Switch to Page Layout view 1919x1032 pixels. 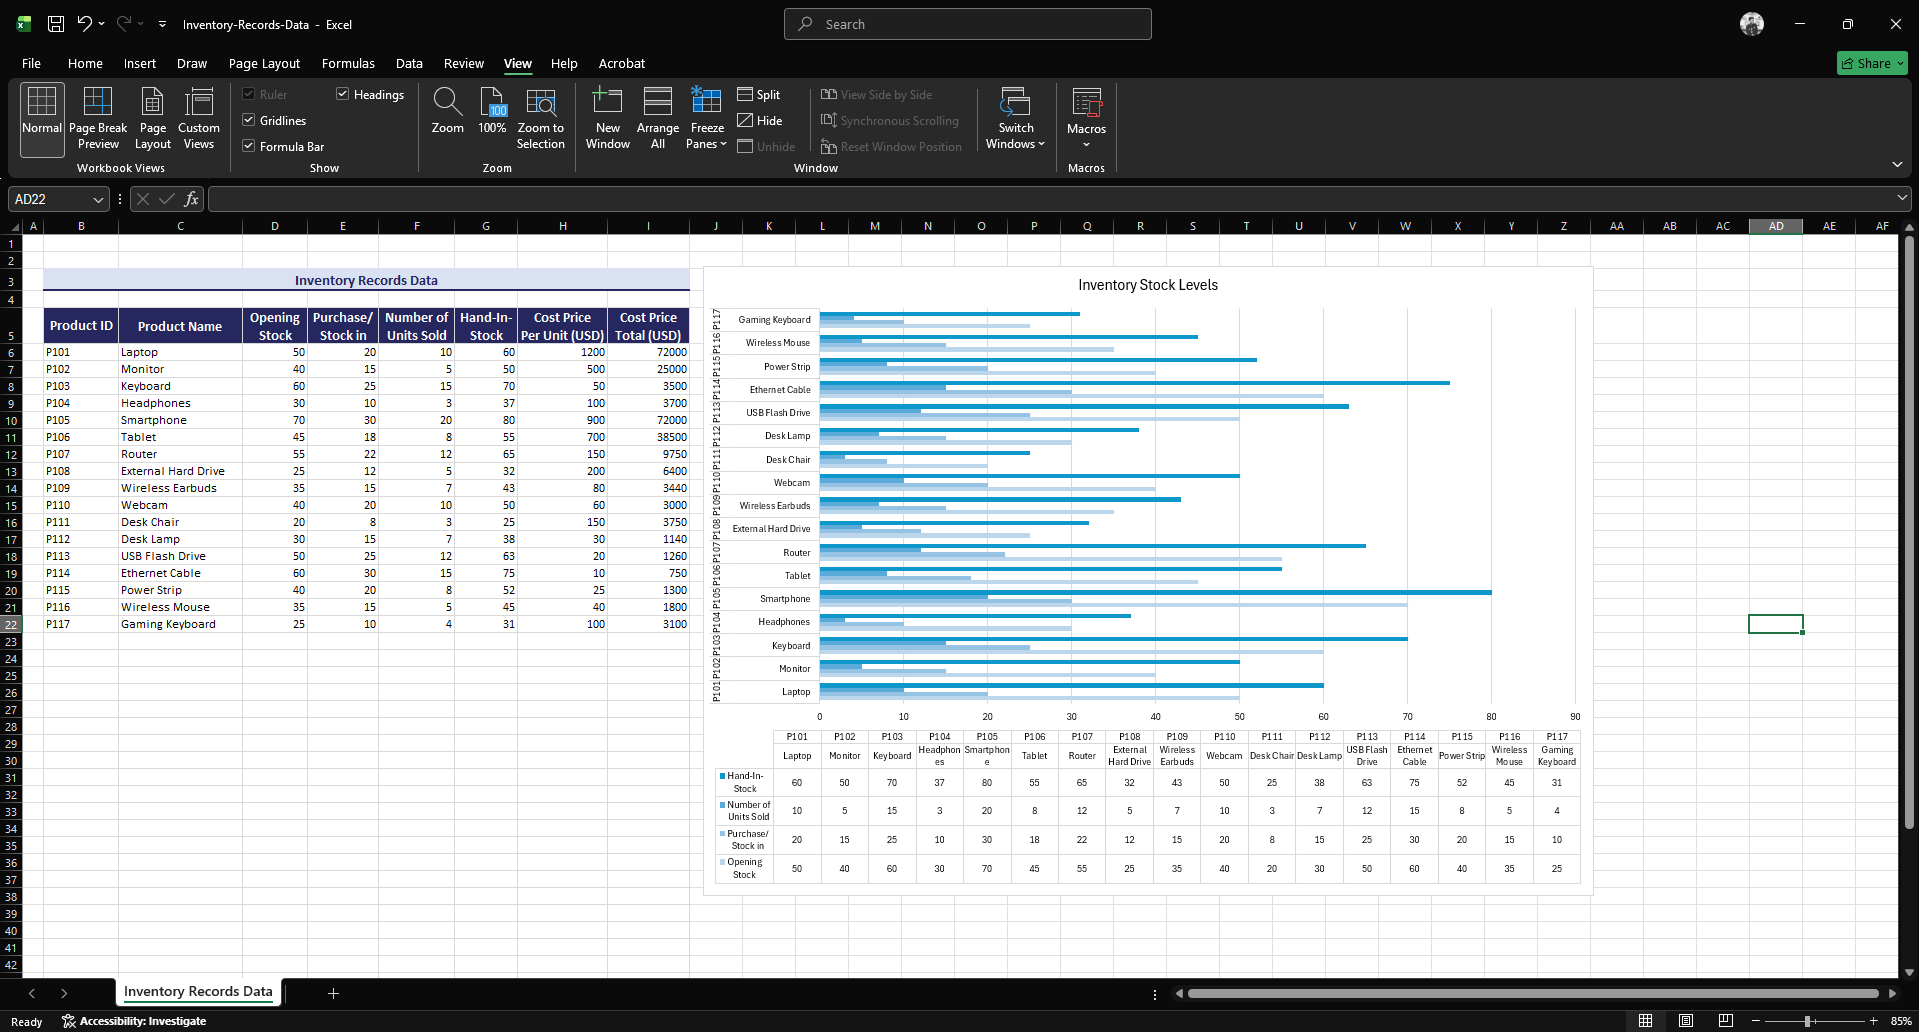[153, 118]
